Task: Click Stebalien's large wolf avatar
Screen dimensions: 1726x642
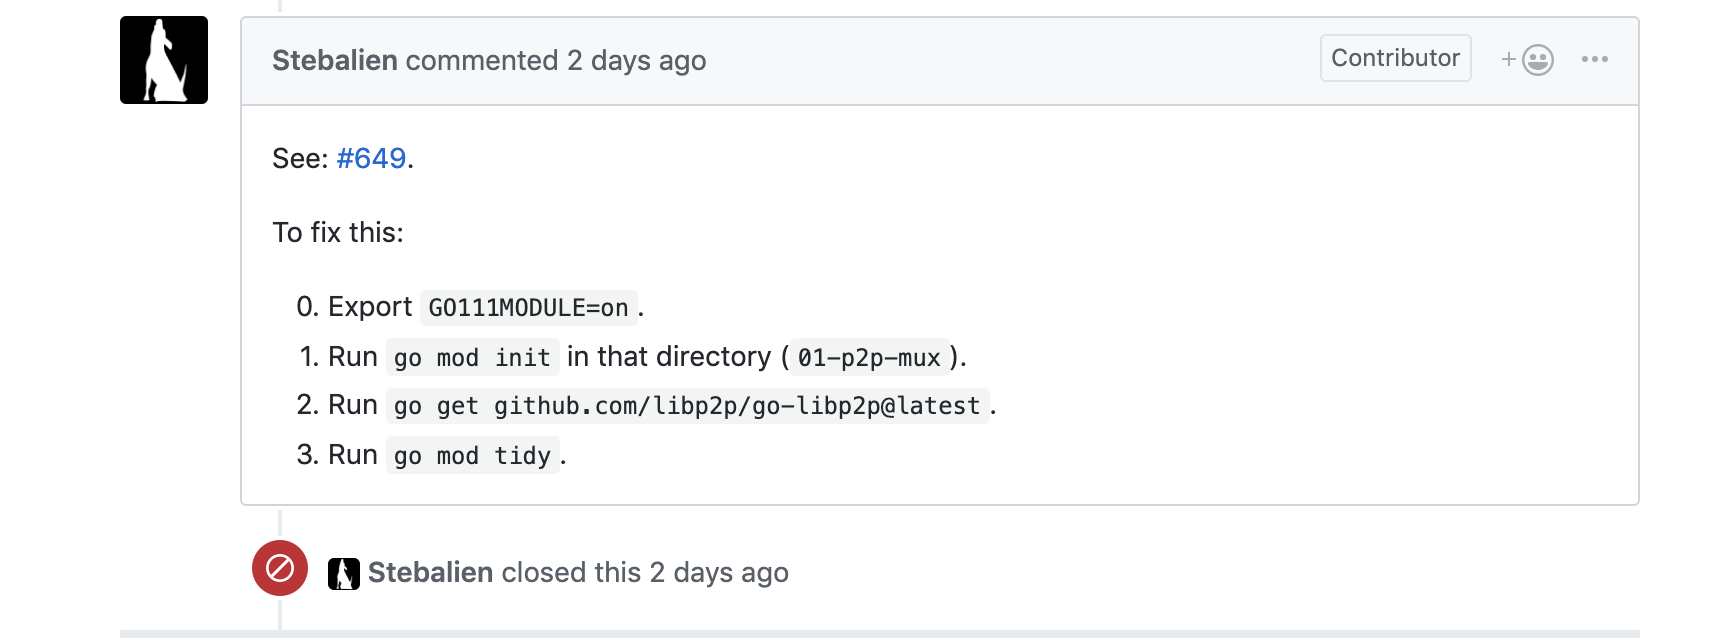Action: [164, 60]
